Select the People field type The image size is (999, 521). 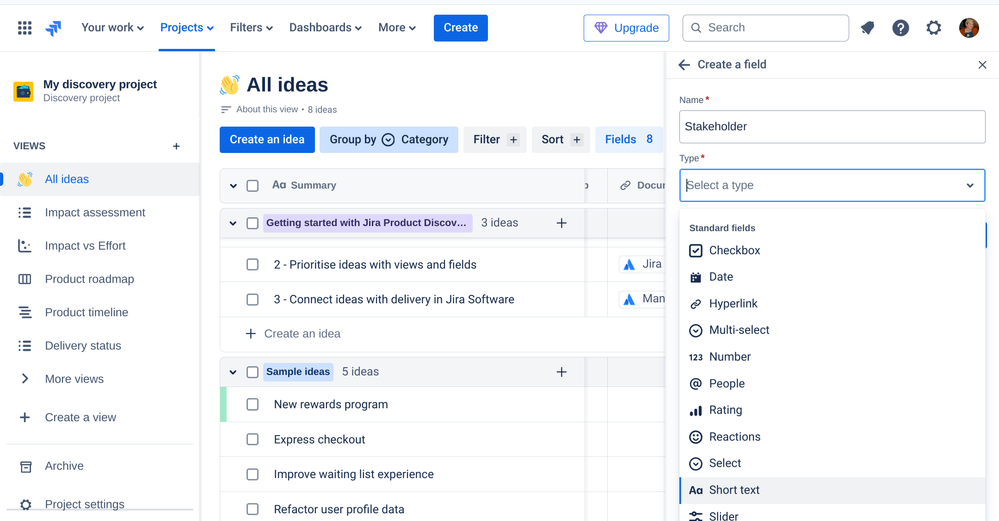pyautogui.click(x=832, y=384)
